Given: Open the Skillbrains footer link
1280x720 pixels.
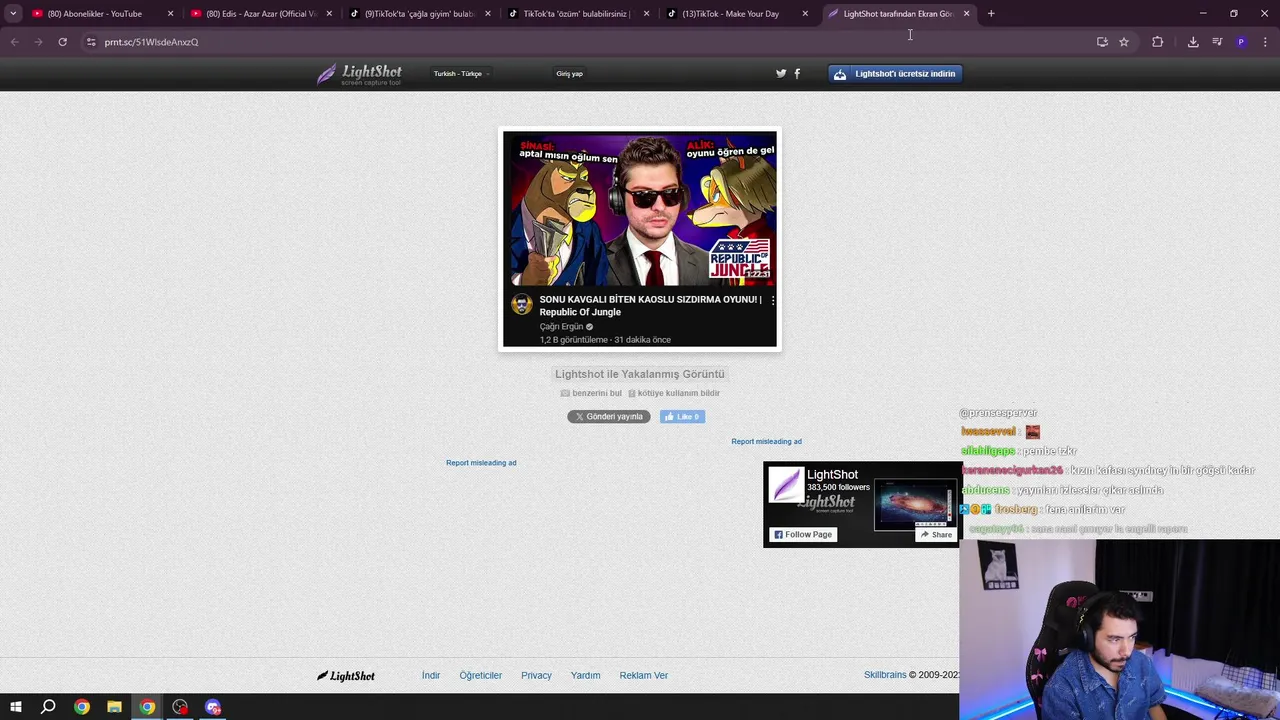Looking at the screenshot, I should pos(885,675).
